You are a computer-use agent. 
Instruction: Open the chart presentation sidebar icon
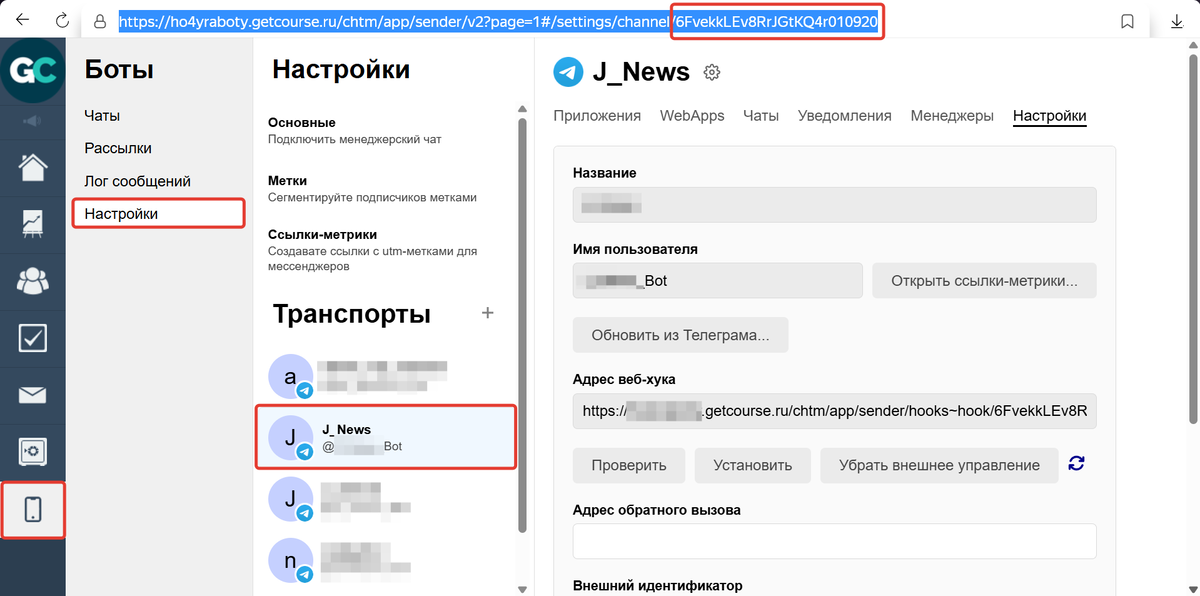coord(32,223)
